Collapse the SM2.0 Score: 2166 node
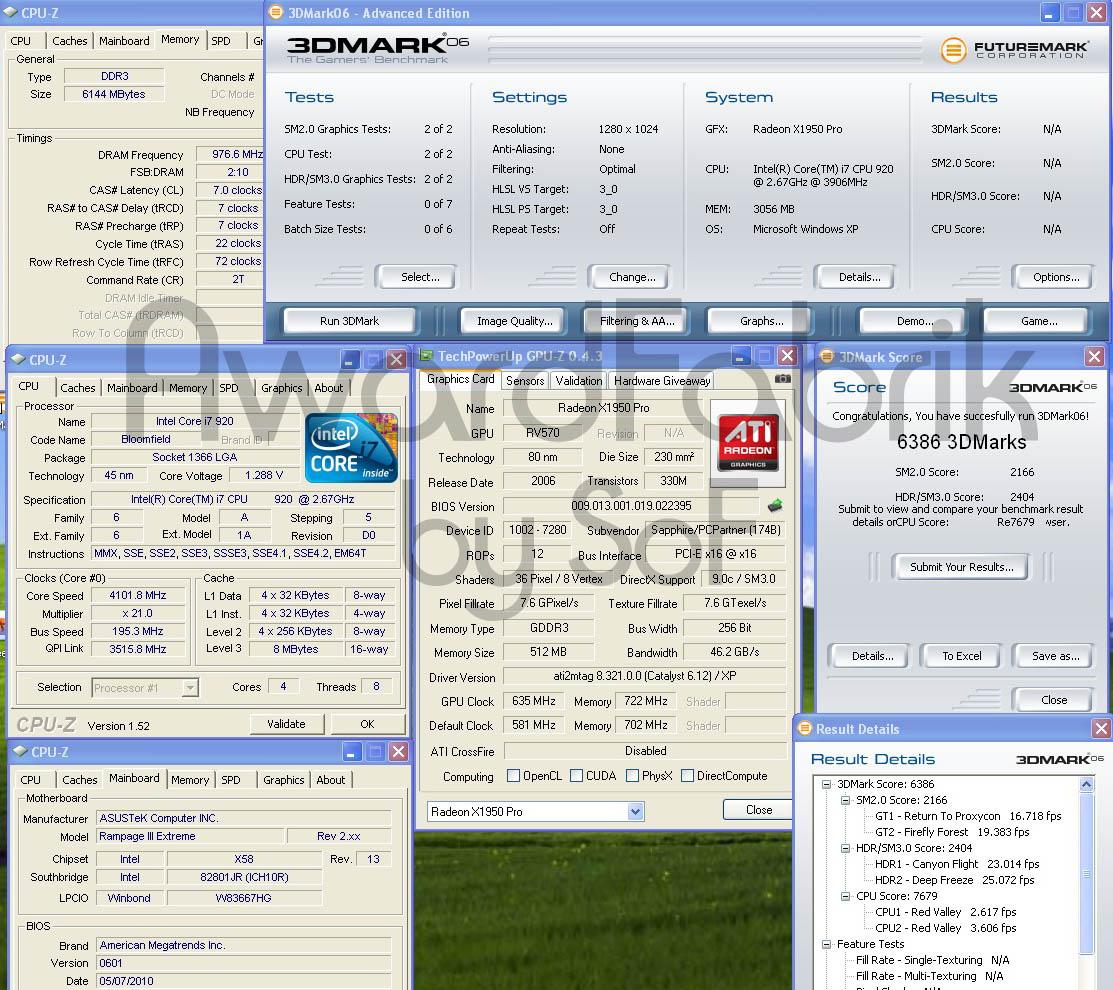 tap(845, 800)
